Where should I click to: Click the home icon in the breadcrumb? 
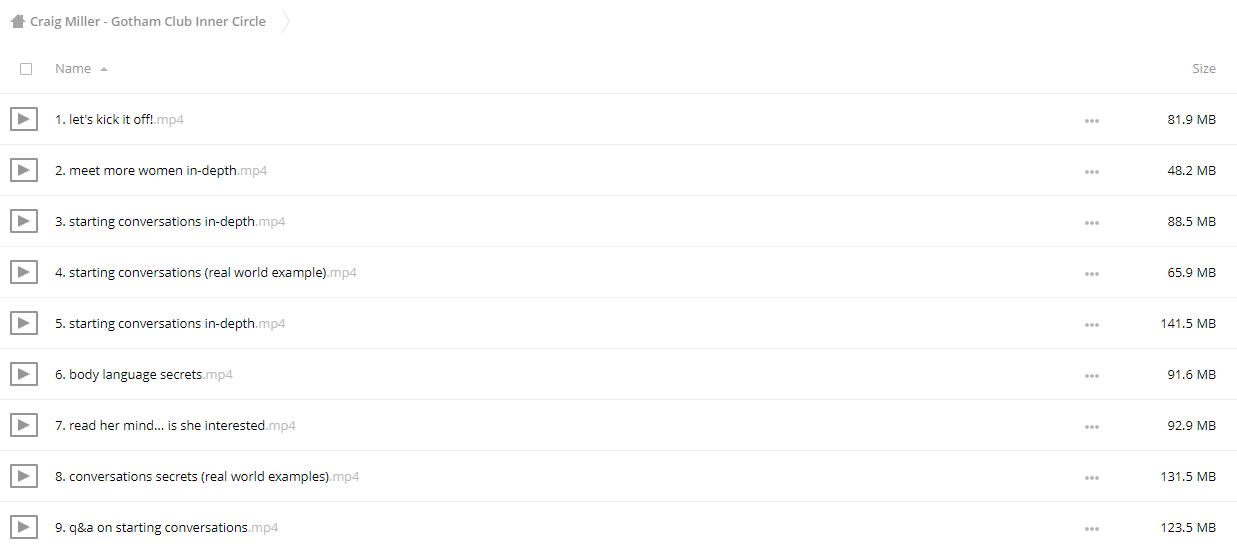coord(17,21)
